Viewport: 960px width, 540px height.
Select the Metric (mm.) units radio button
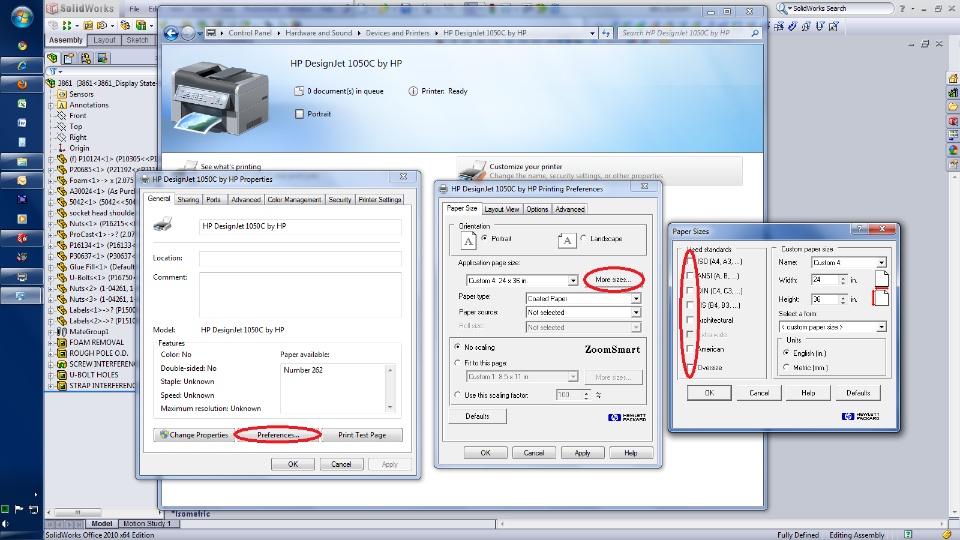tap(787, 367)
